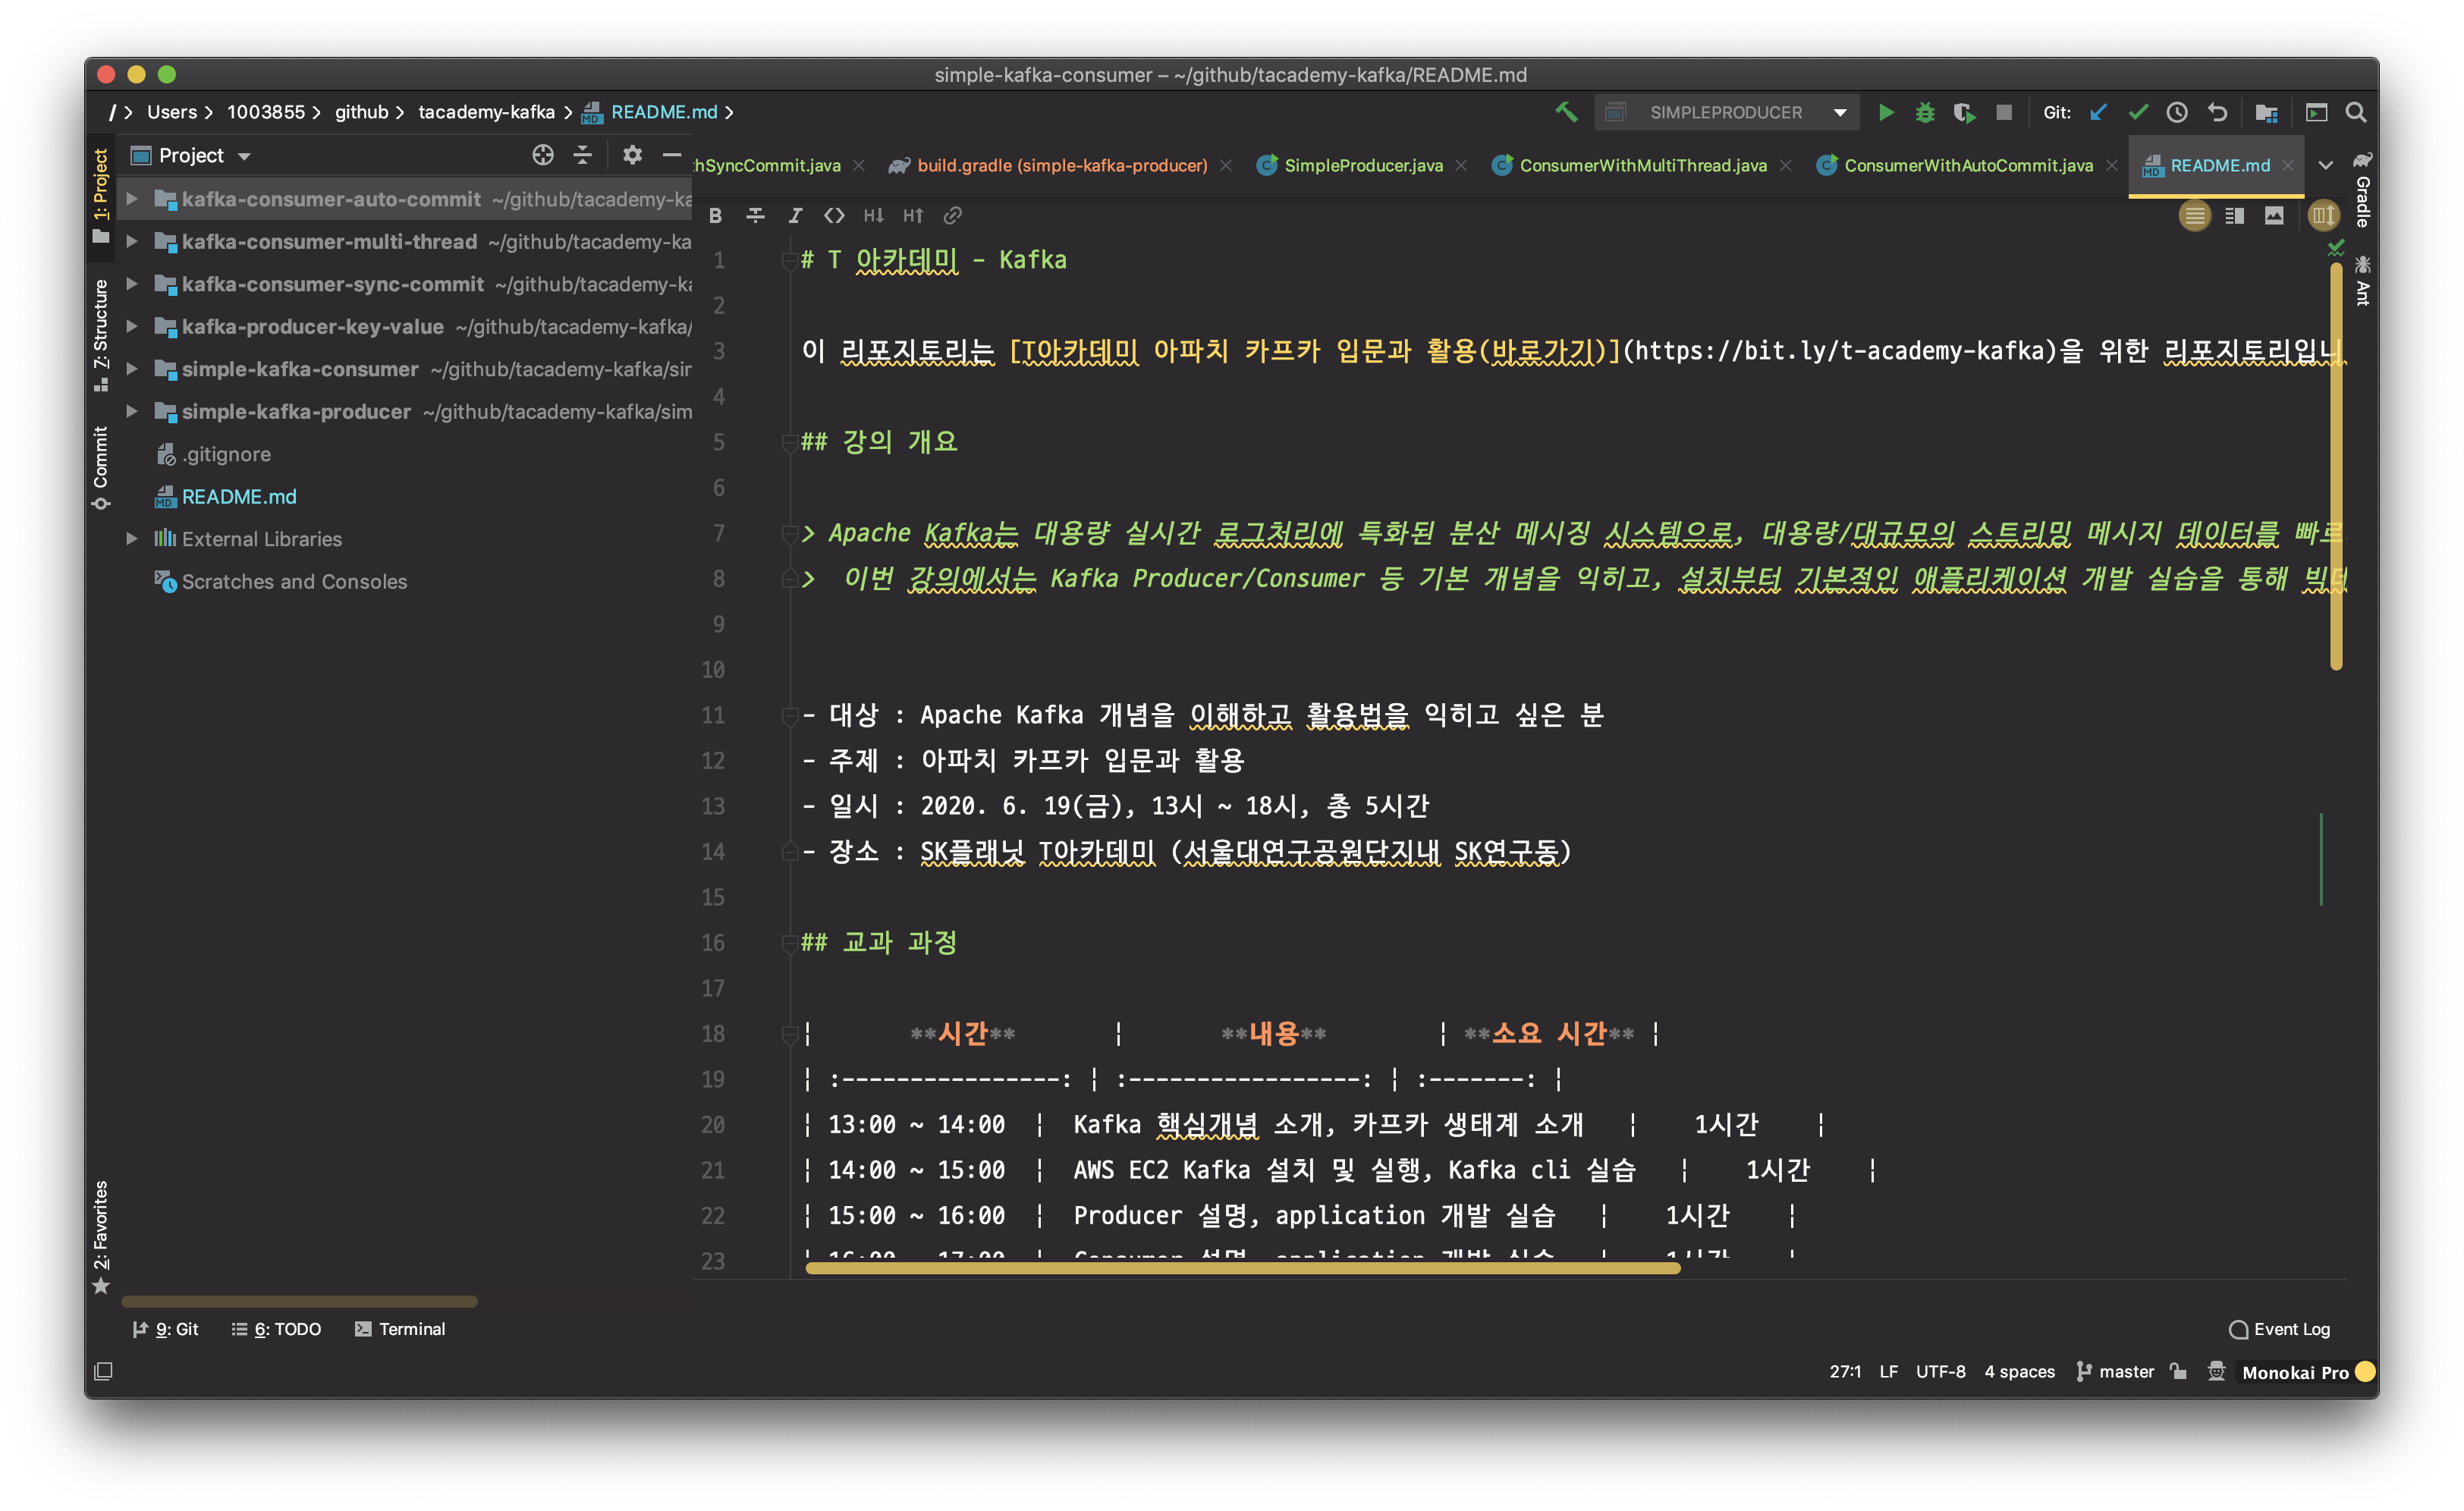Viewport: 2464px width, 1511px height.
Task: Decrease header level H↓ button
Action: coord(874,215)
